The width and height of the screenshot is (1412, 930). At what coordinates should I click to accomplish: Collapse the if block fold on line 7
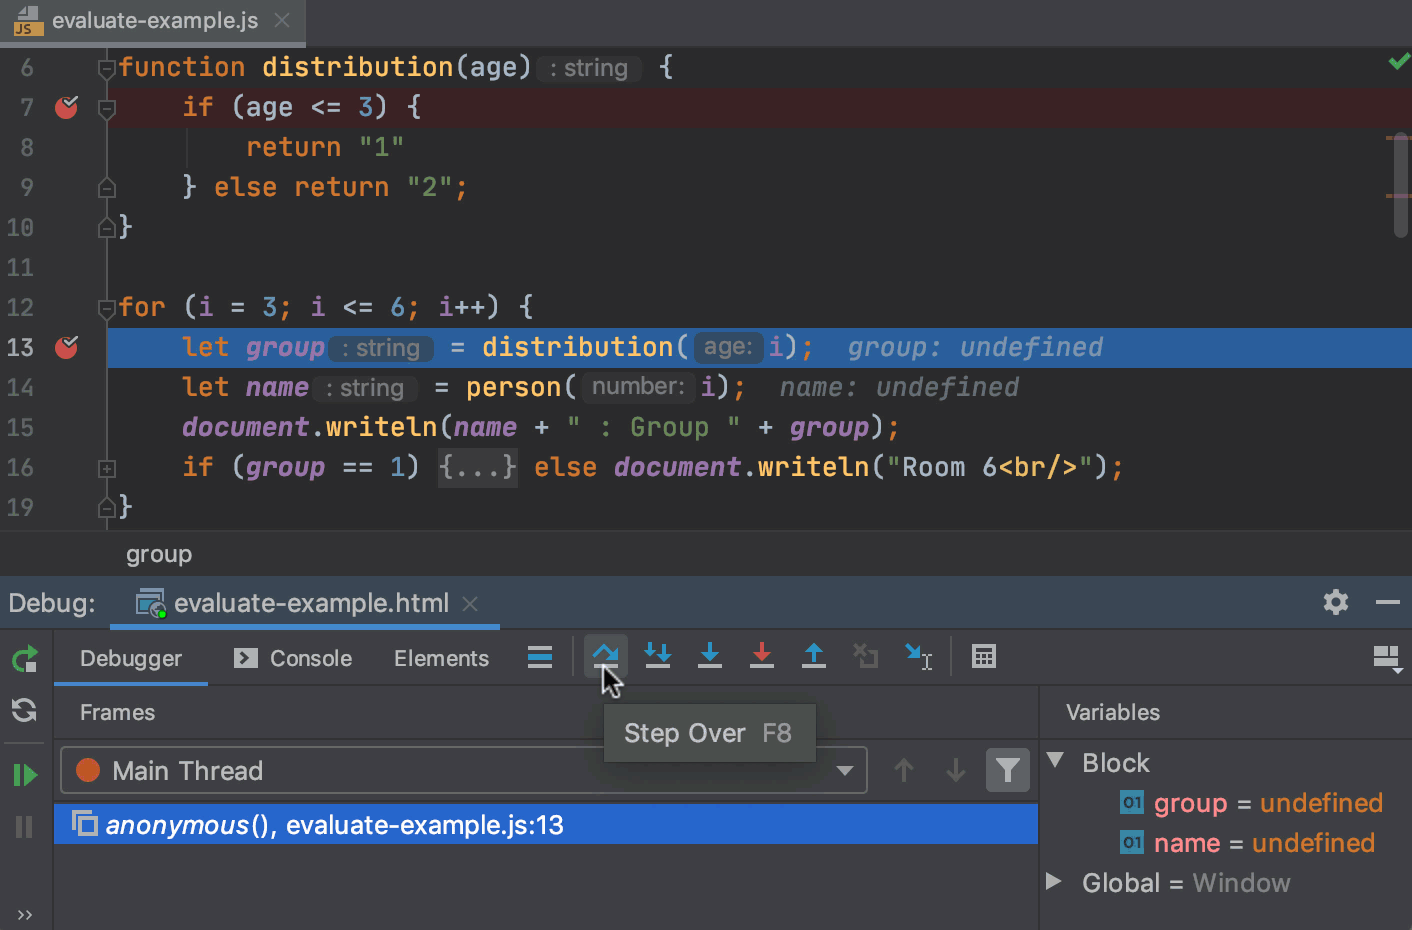click(x=107, y=109)
